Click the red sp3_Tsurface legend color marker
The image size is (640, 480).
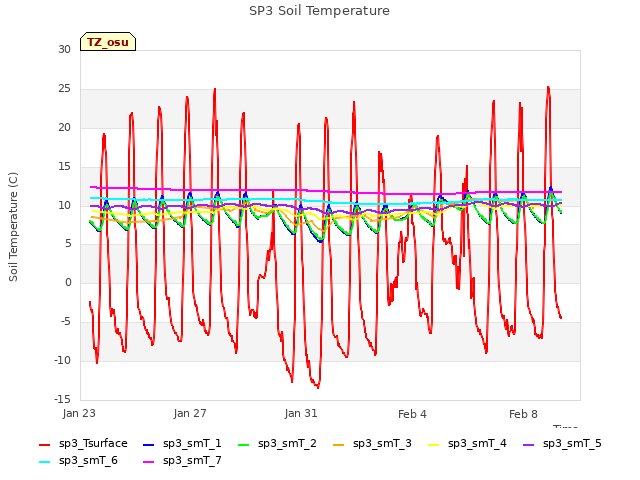(44, 444)
